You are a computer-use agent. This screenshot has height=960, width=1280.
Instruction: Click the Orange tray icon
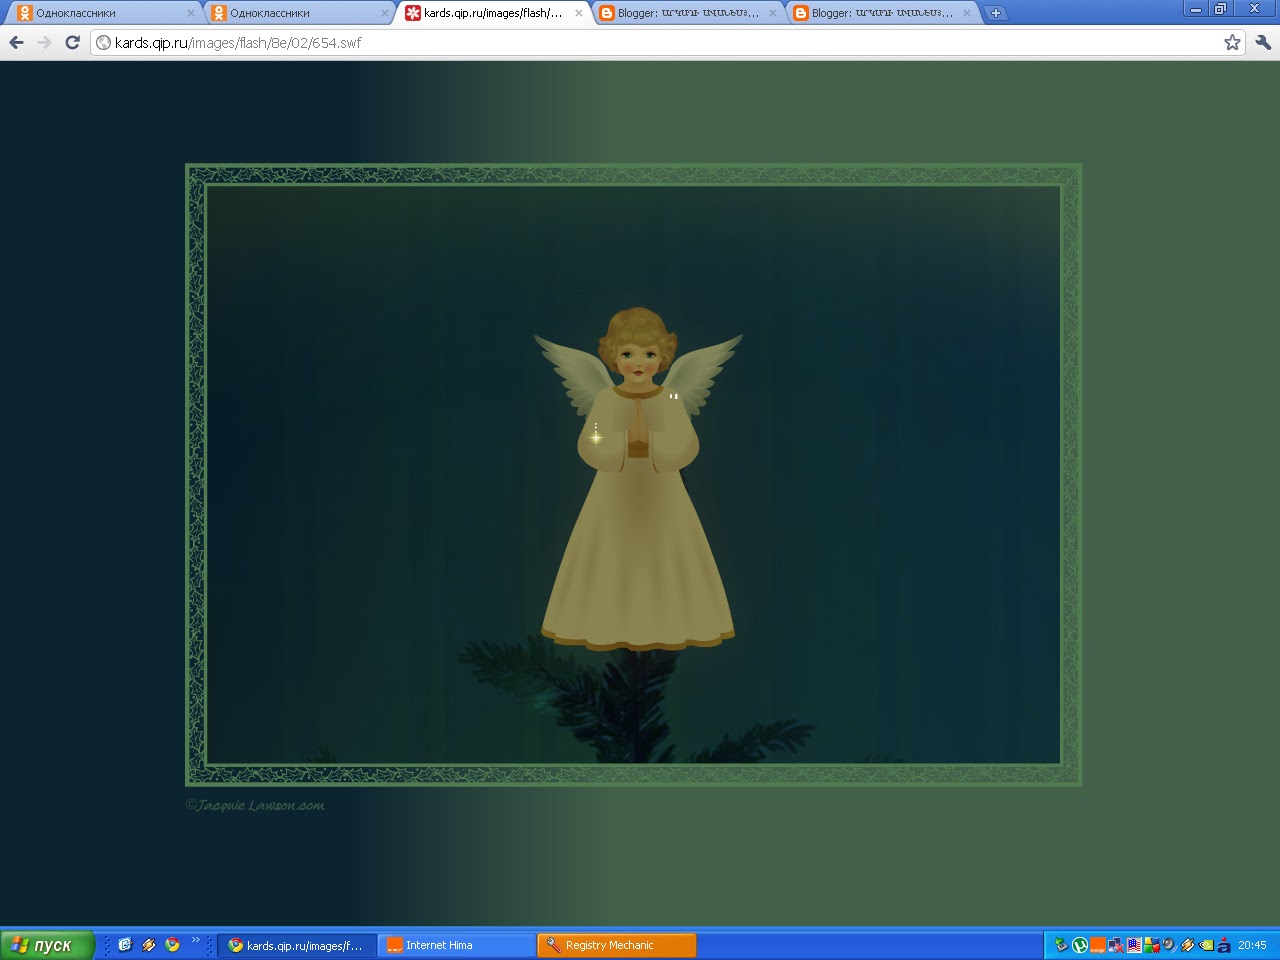click(x=1098, y=945)
